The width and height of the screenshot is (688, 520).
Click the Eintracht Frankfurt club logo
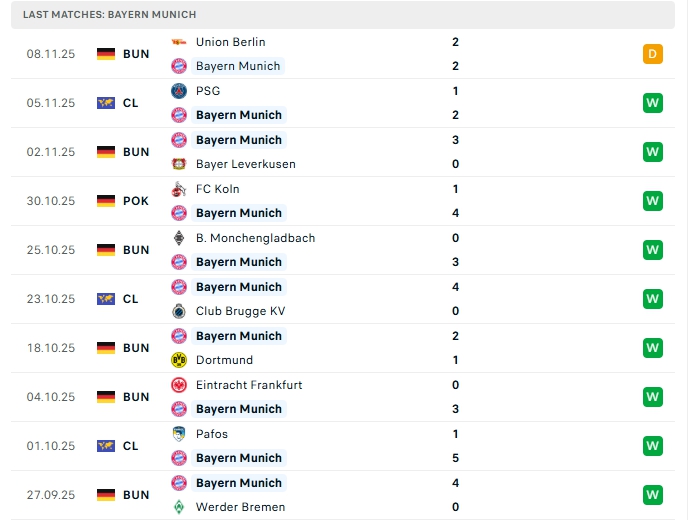tap(179, 385)
